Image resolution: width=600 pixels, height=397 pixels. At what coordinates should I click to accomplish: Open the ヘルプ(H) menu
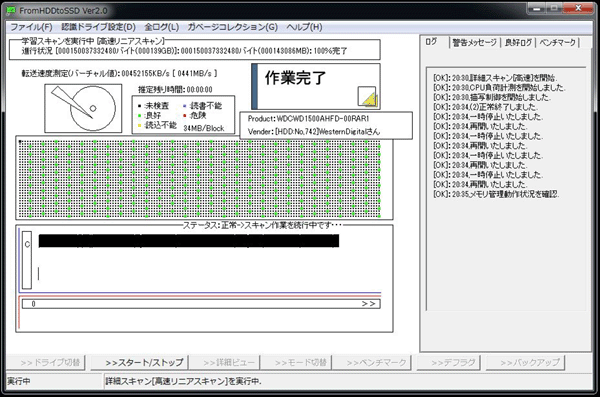click(x=304, y=27)
